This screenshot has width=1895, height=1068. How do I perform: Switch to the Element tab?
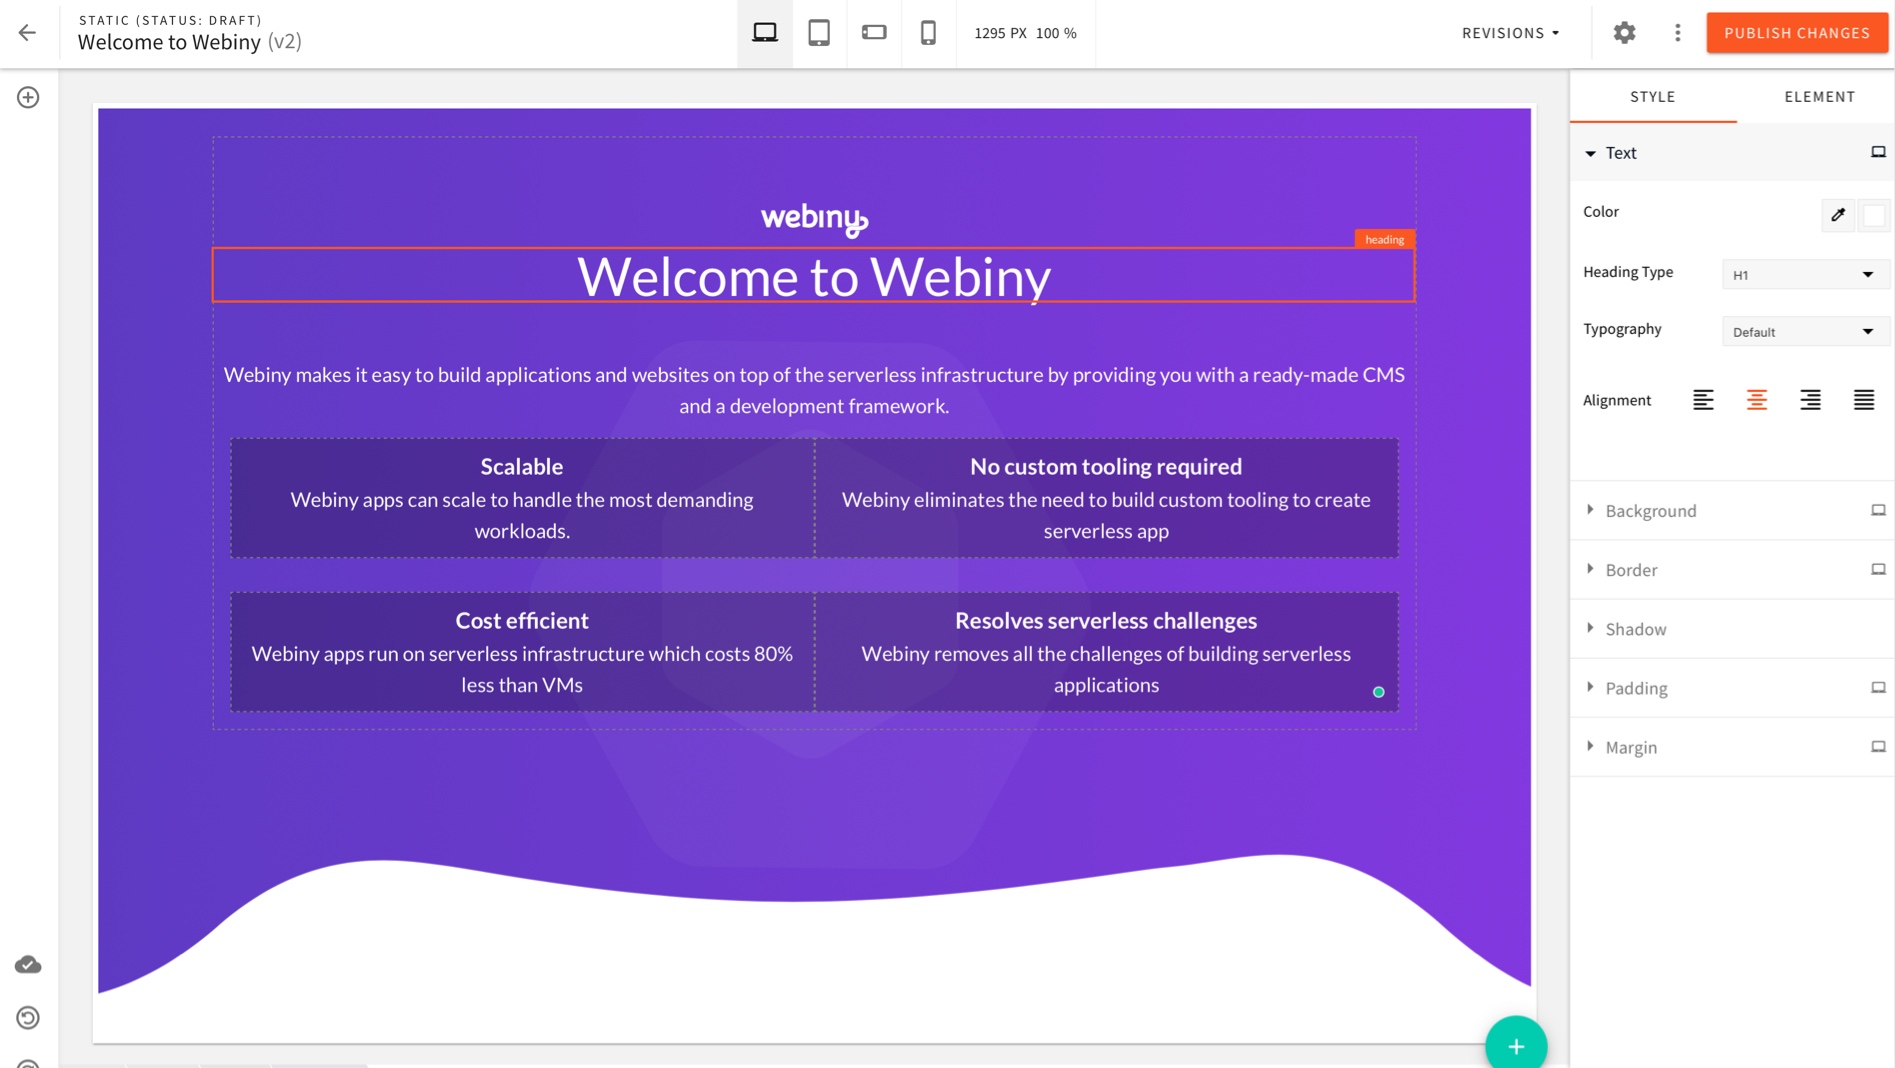[1819, 96]
